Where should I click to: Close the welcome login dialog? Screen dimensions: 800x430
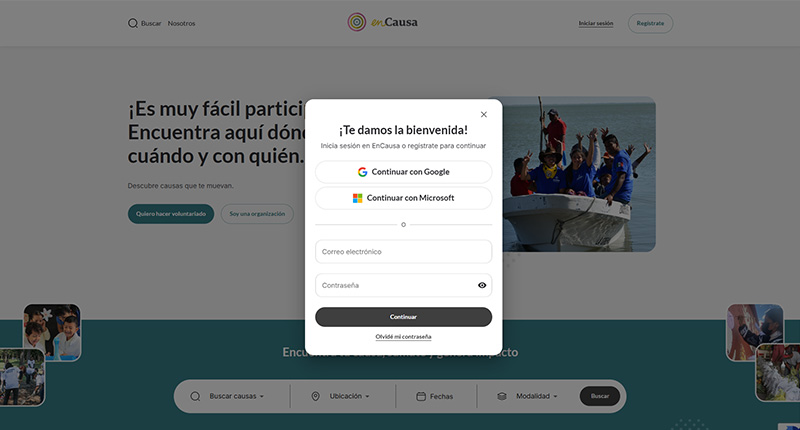coord(484,115)
